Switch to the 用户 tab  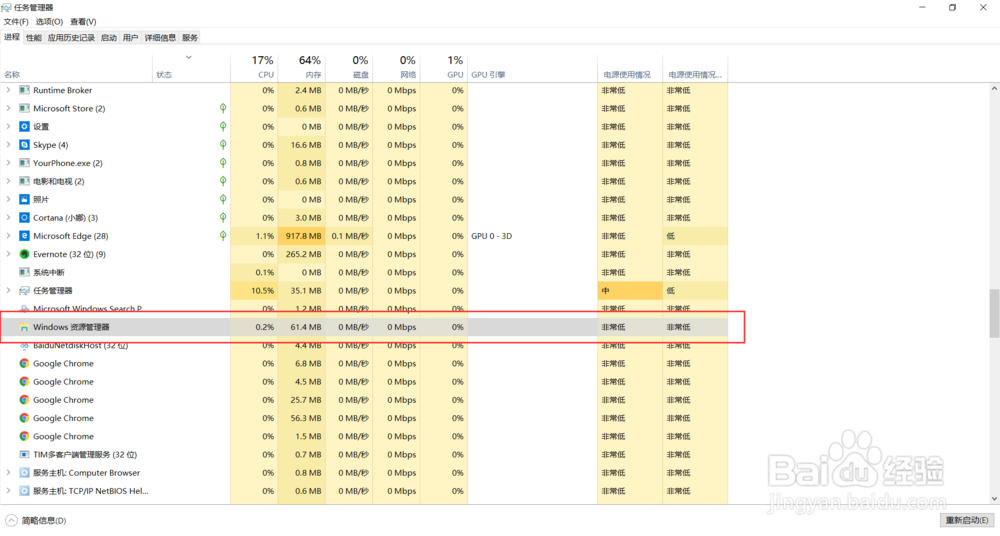[x=130, y=38]
